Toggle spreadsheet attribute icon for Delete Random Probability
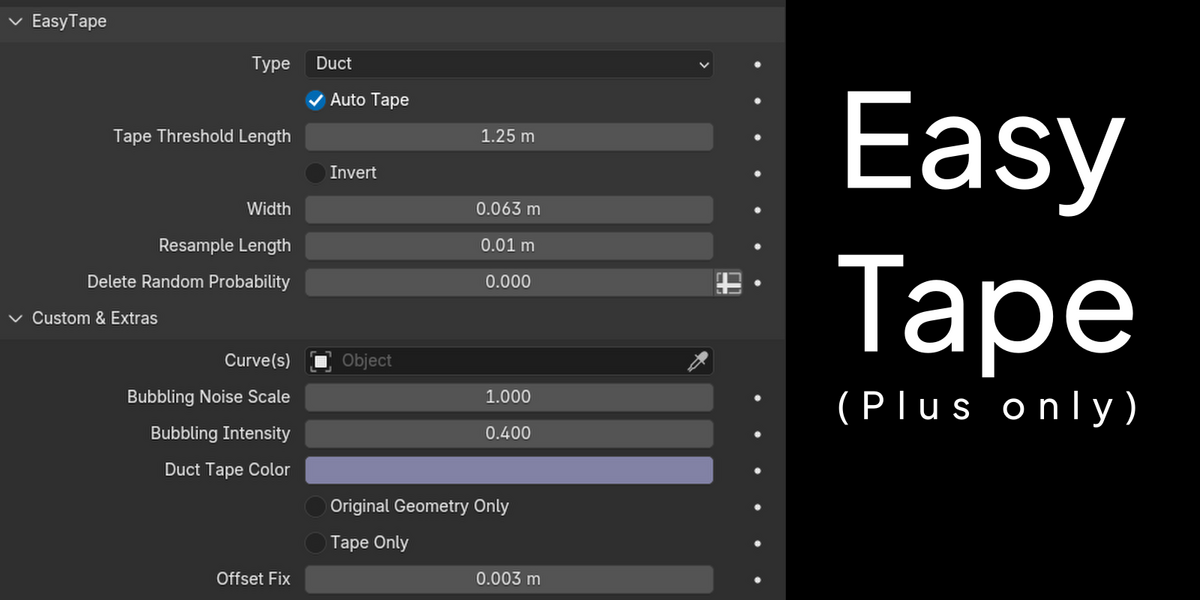The image size is (1200, 600). tap(729, 283)
